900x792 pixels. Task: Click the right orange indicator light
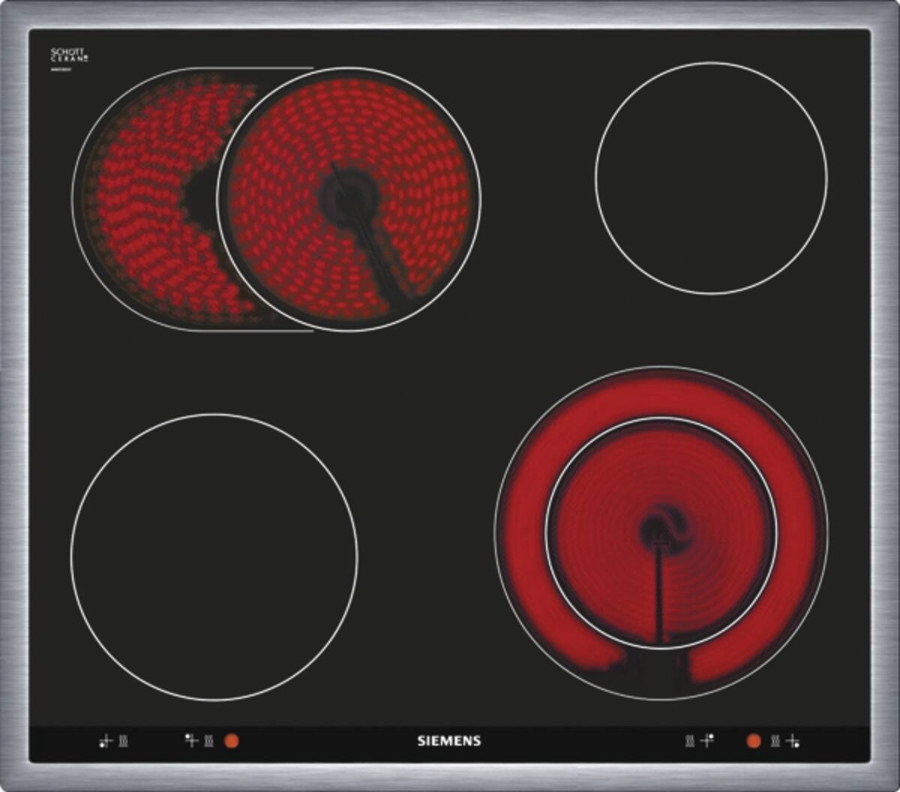pos(753,741)
